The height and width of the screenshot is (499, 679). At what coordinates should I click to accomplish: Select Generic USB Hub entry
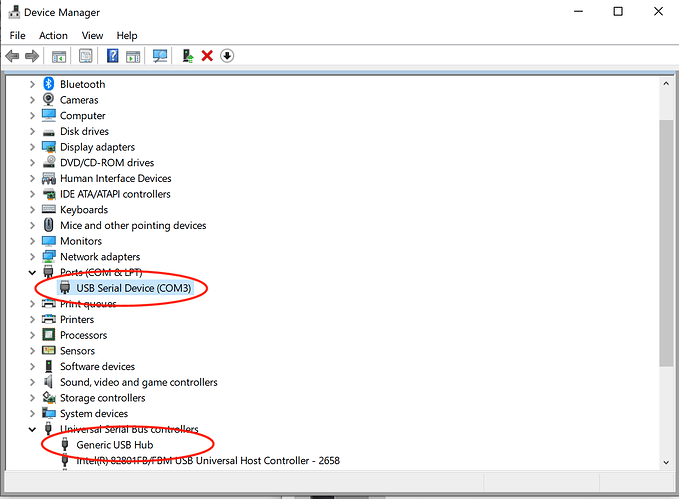(x=115, y=445)
